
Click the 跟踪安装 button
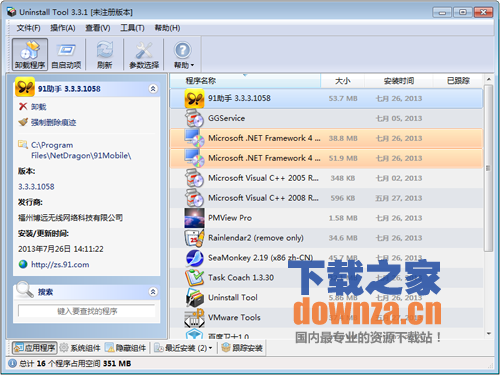click(242, 348)
